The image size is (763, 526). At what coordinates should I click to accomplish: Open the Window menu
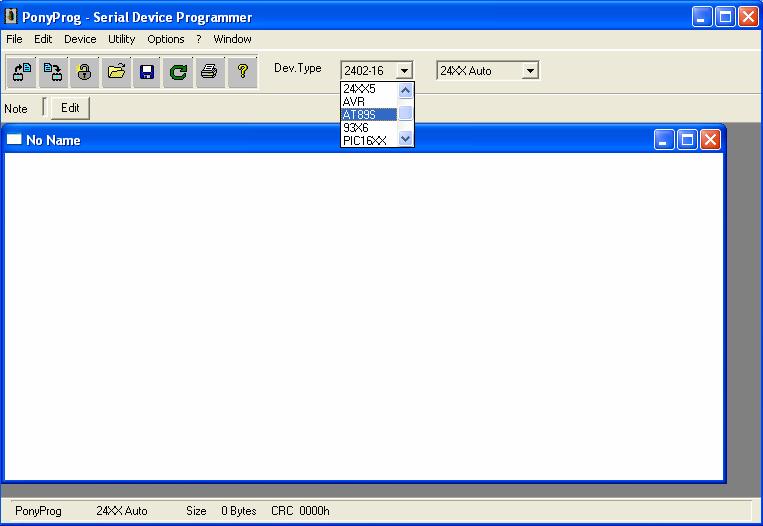click(x=232, y=39)
